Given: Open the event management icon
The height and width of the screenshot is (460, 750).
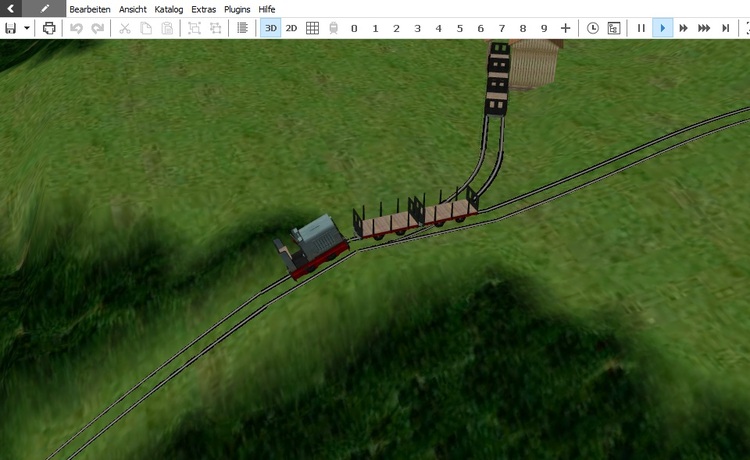Looking at the screenshot, I should [x=614, y=28].
